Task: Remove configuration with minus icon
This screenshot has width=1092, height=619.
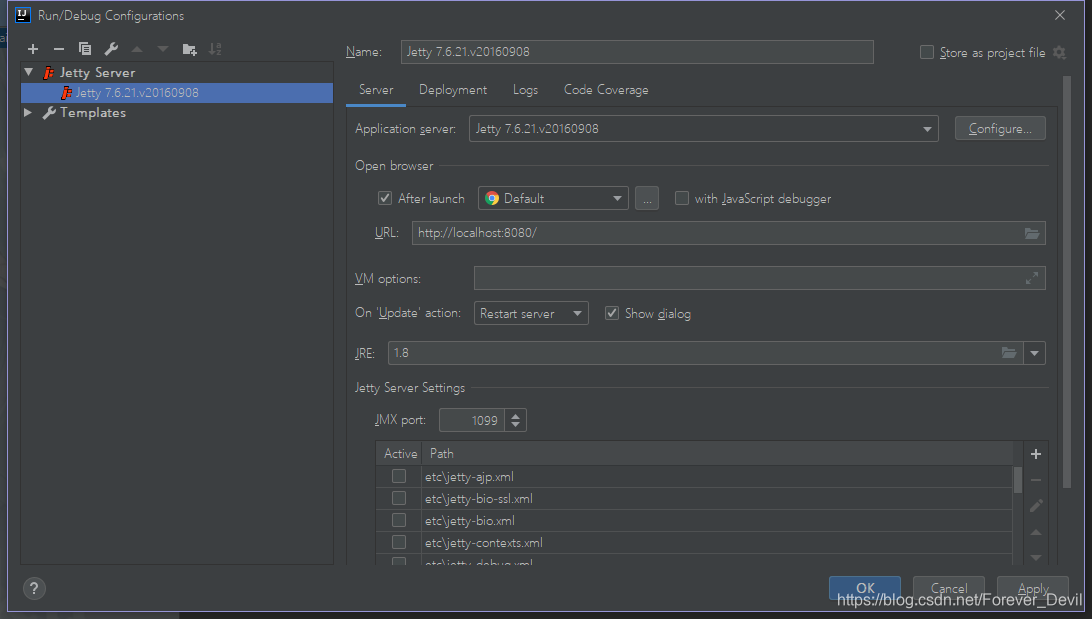Action: point(58,49)
